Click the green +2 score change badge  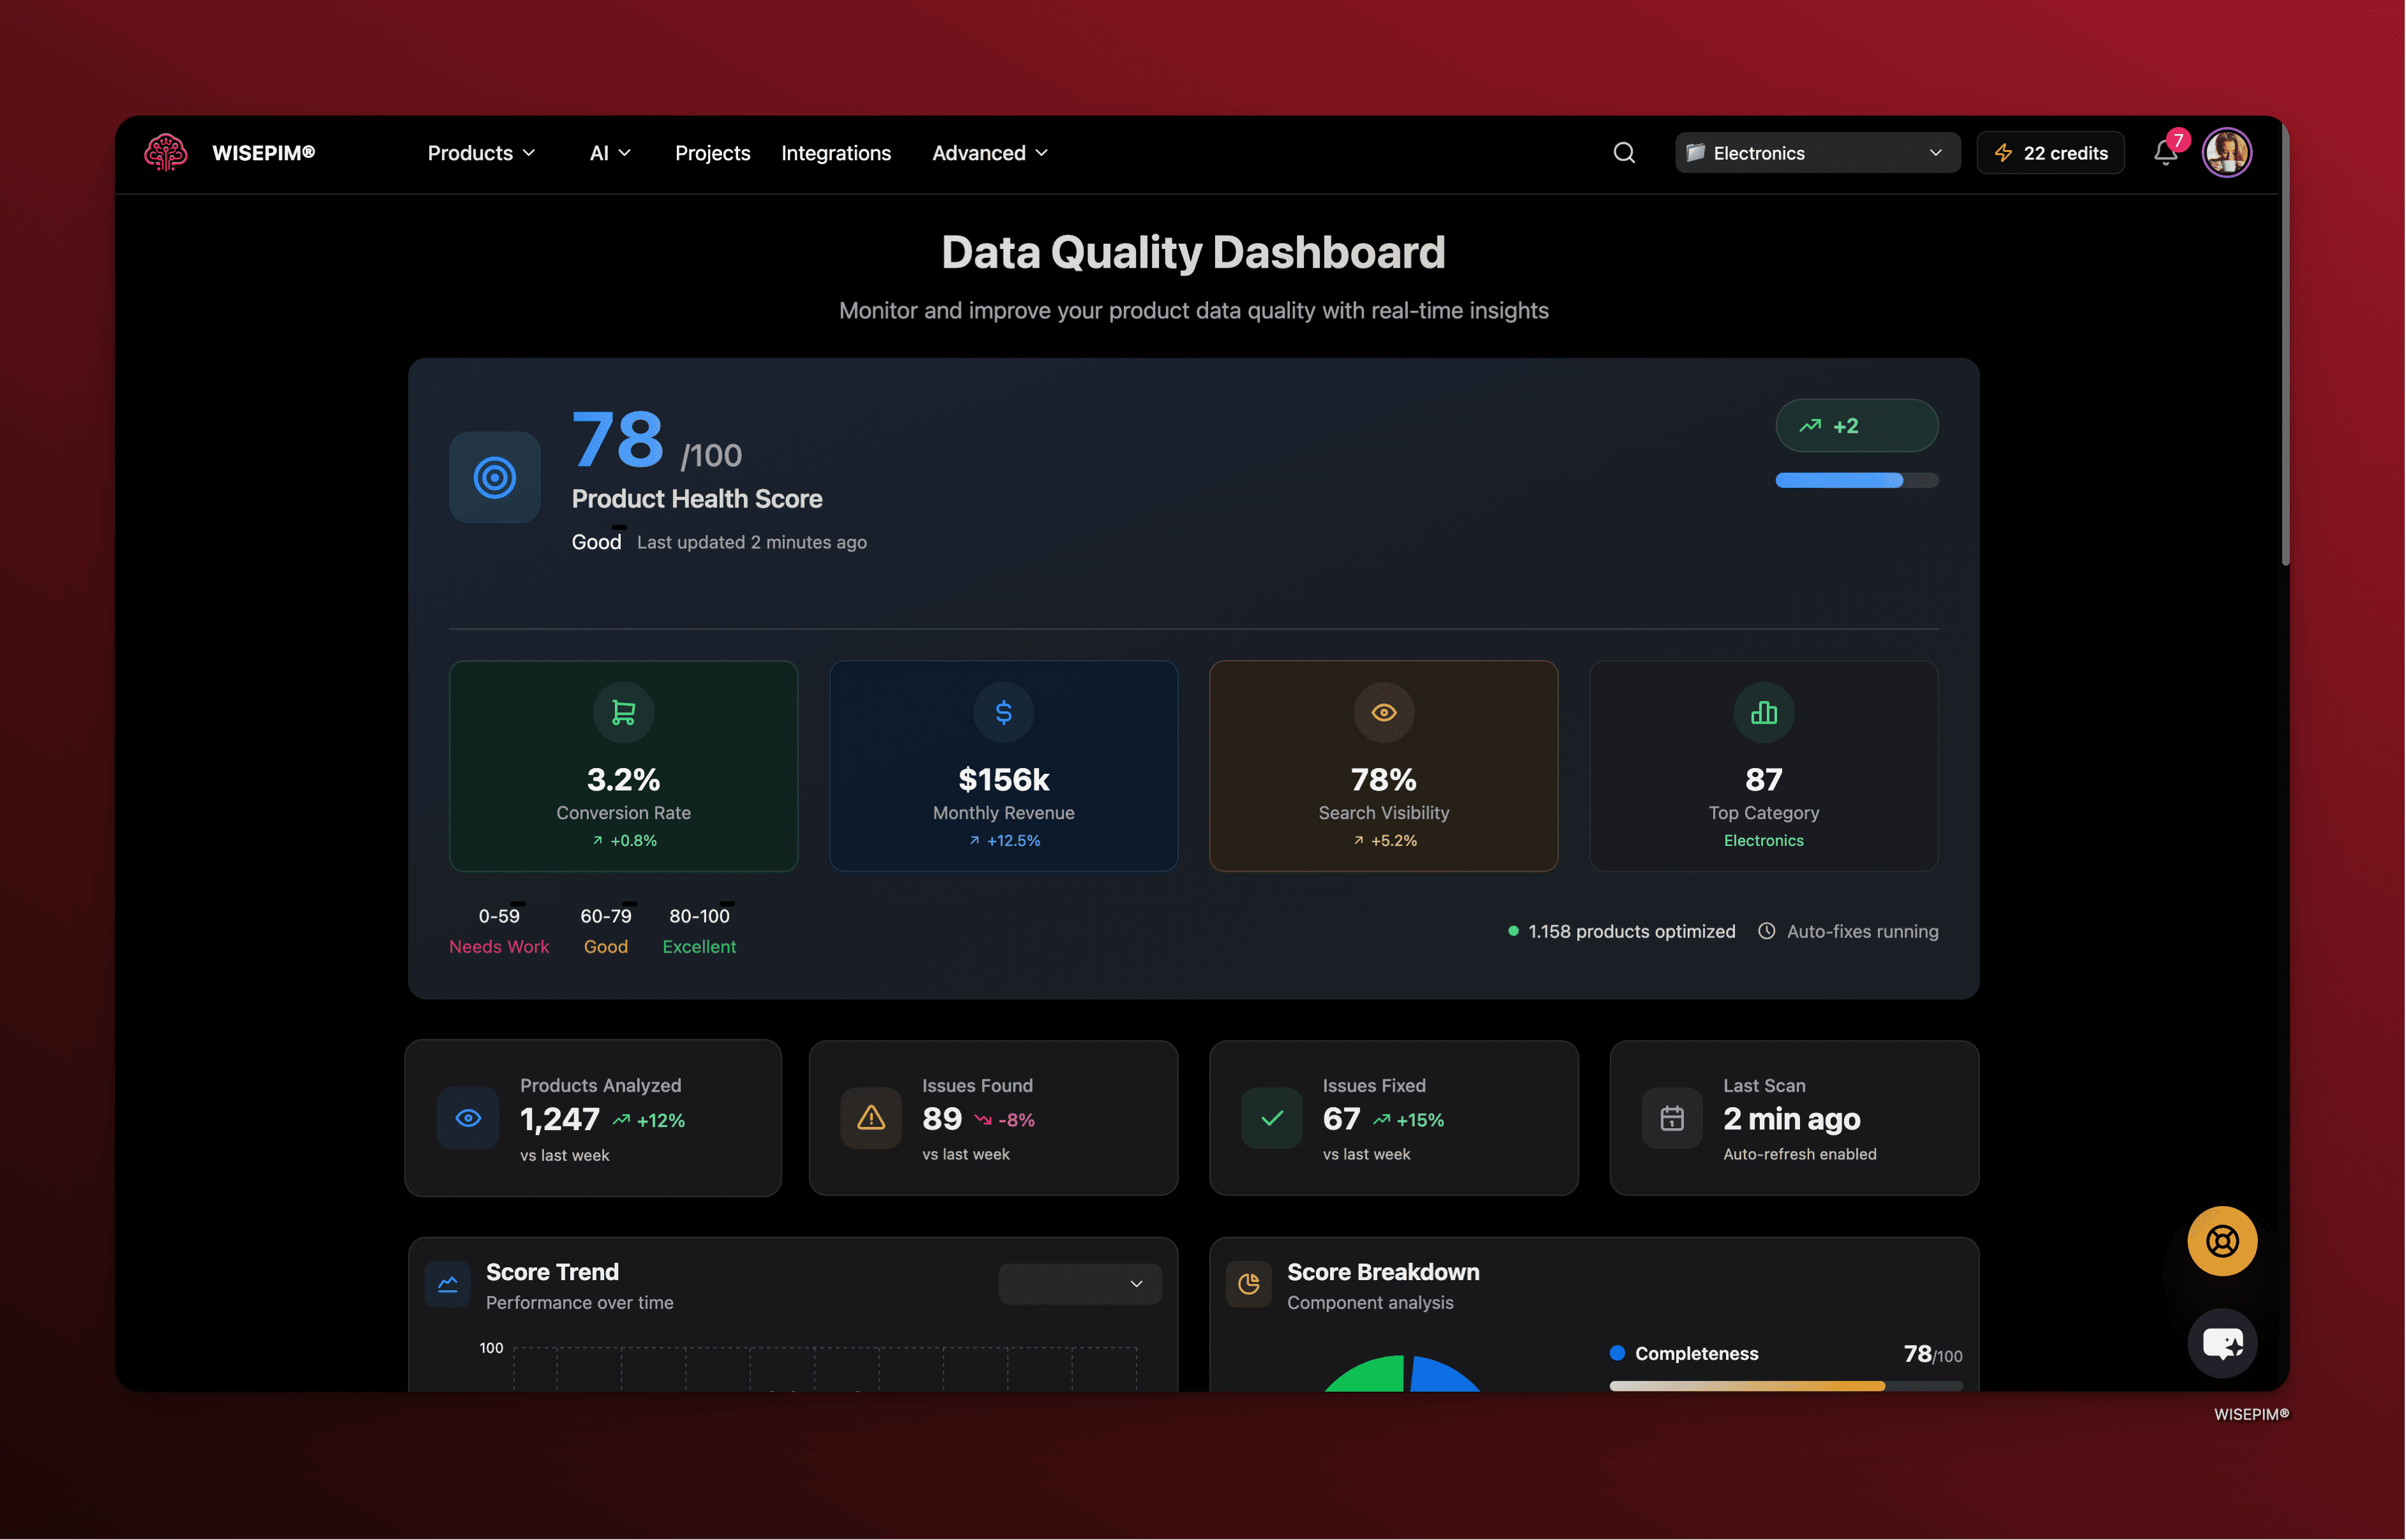pyautogui.click(x=1856, y=425)
